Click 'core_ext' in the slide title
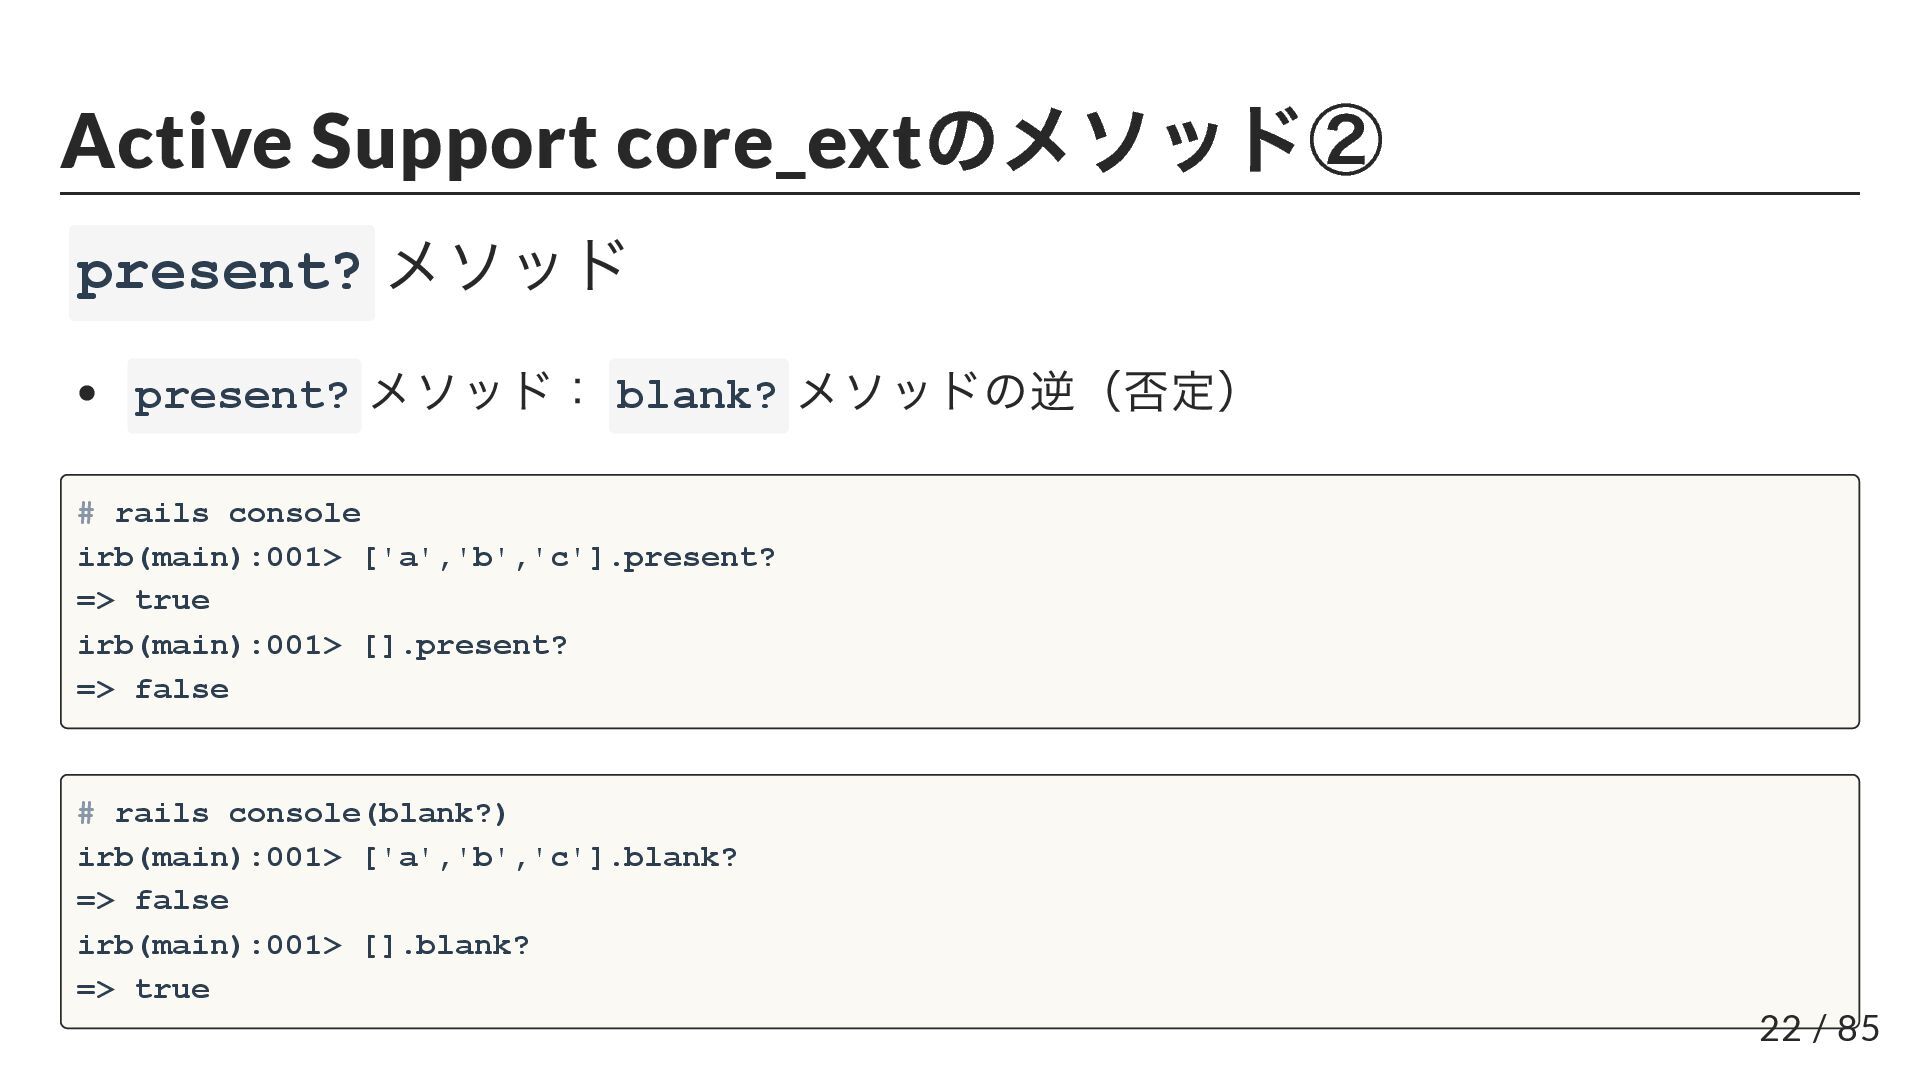Screen dimensions: 1920x1080 tap(767, 141)
